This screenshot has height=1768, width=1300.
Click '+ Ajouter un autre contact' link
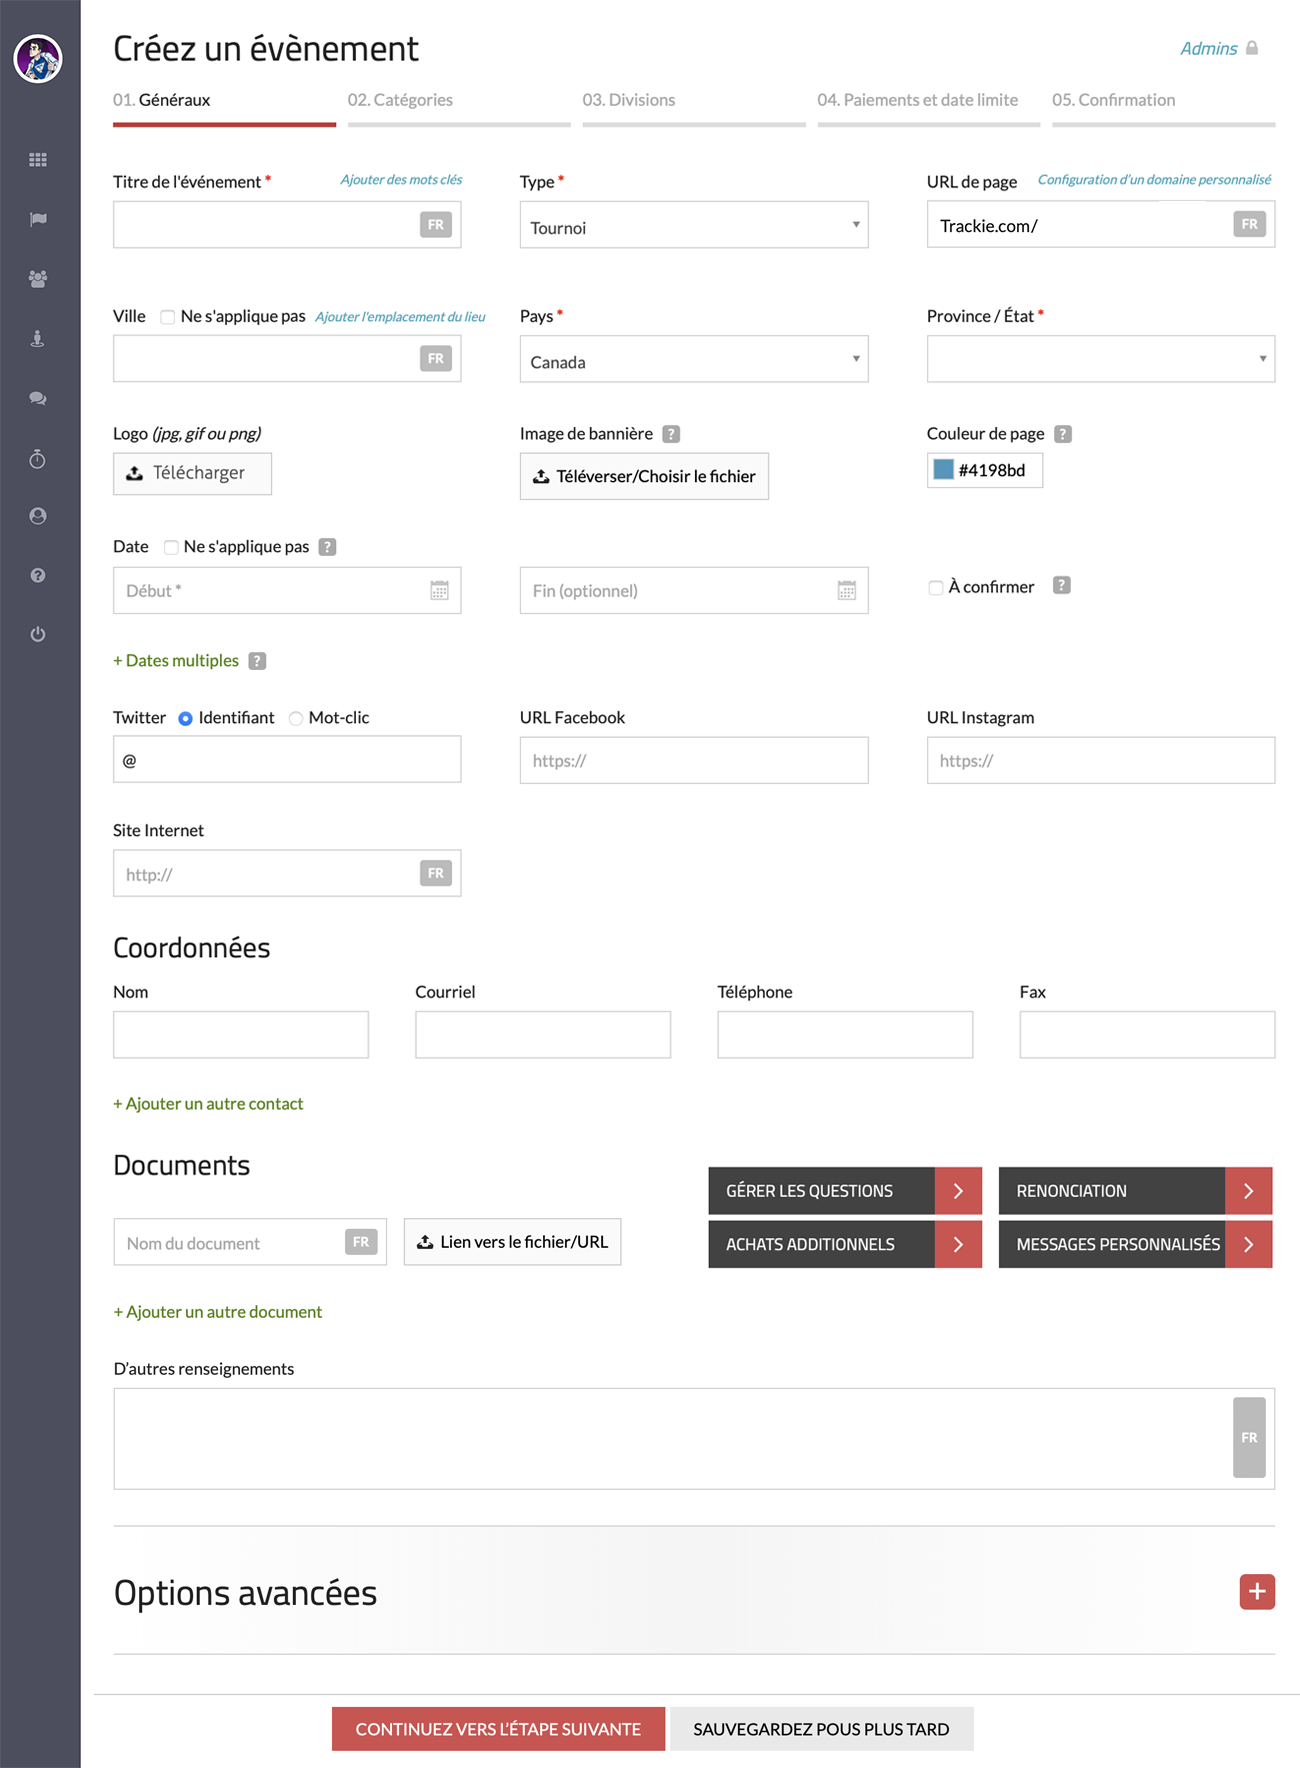(x=208, y=1104)
